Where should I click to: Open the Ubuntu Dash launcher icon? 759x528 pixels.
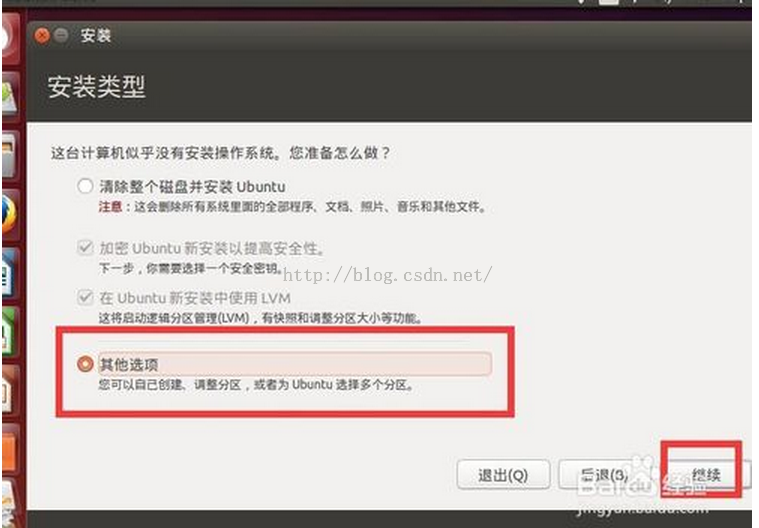point(10,39)
